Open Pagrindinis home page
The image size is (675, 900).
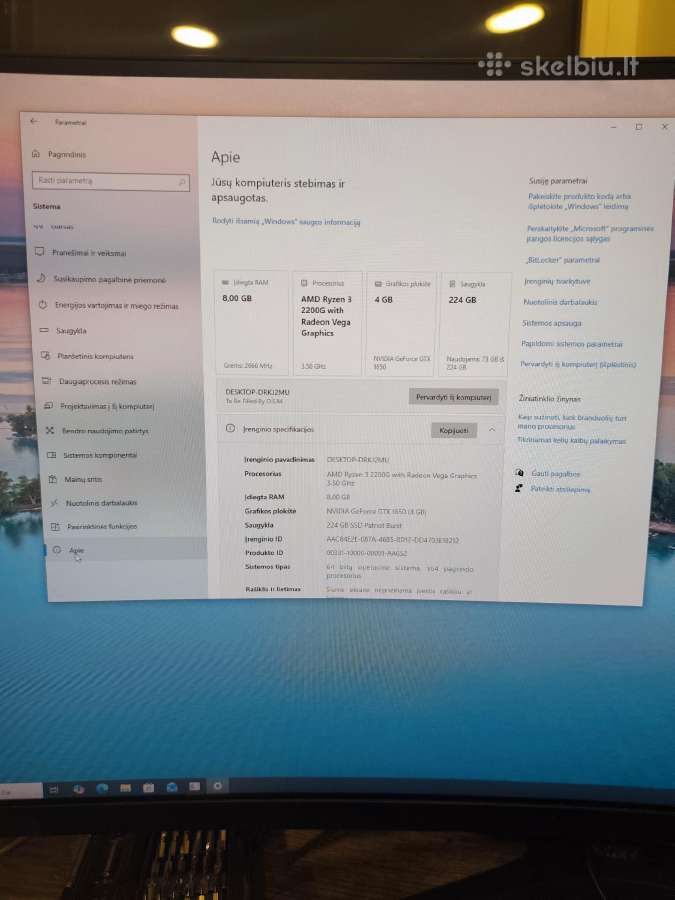(67, 154)
